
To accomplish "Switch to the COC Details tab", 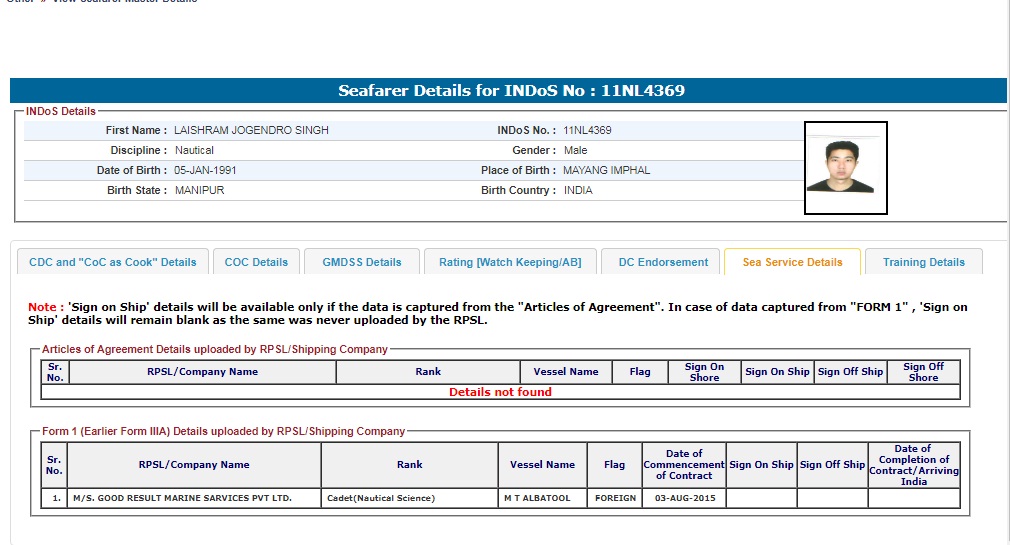I will pyautogui.click(x=256, y=262).
